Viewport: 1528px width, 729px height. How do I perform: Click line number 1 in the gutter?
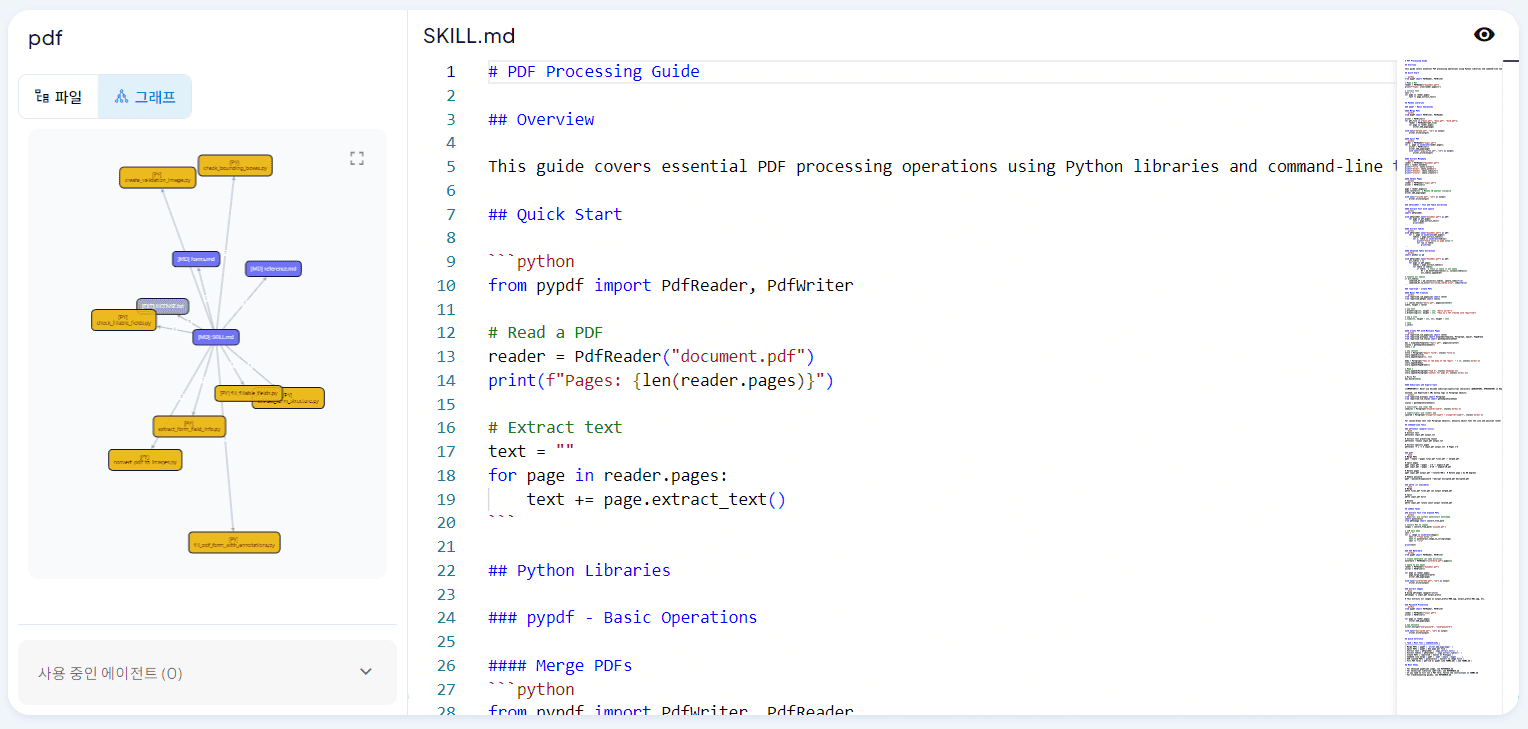tap(450, 71)
